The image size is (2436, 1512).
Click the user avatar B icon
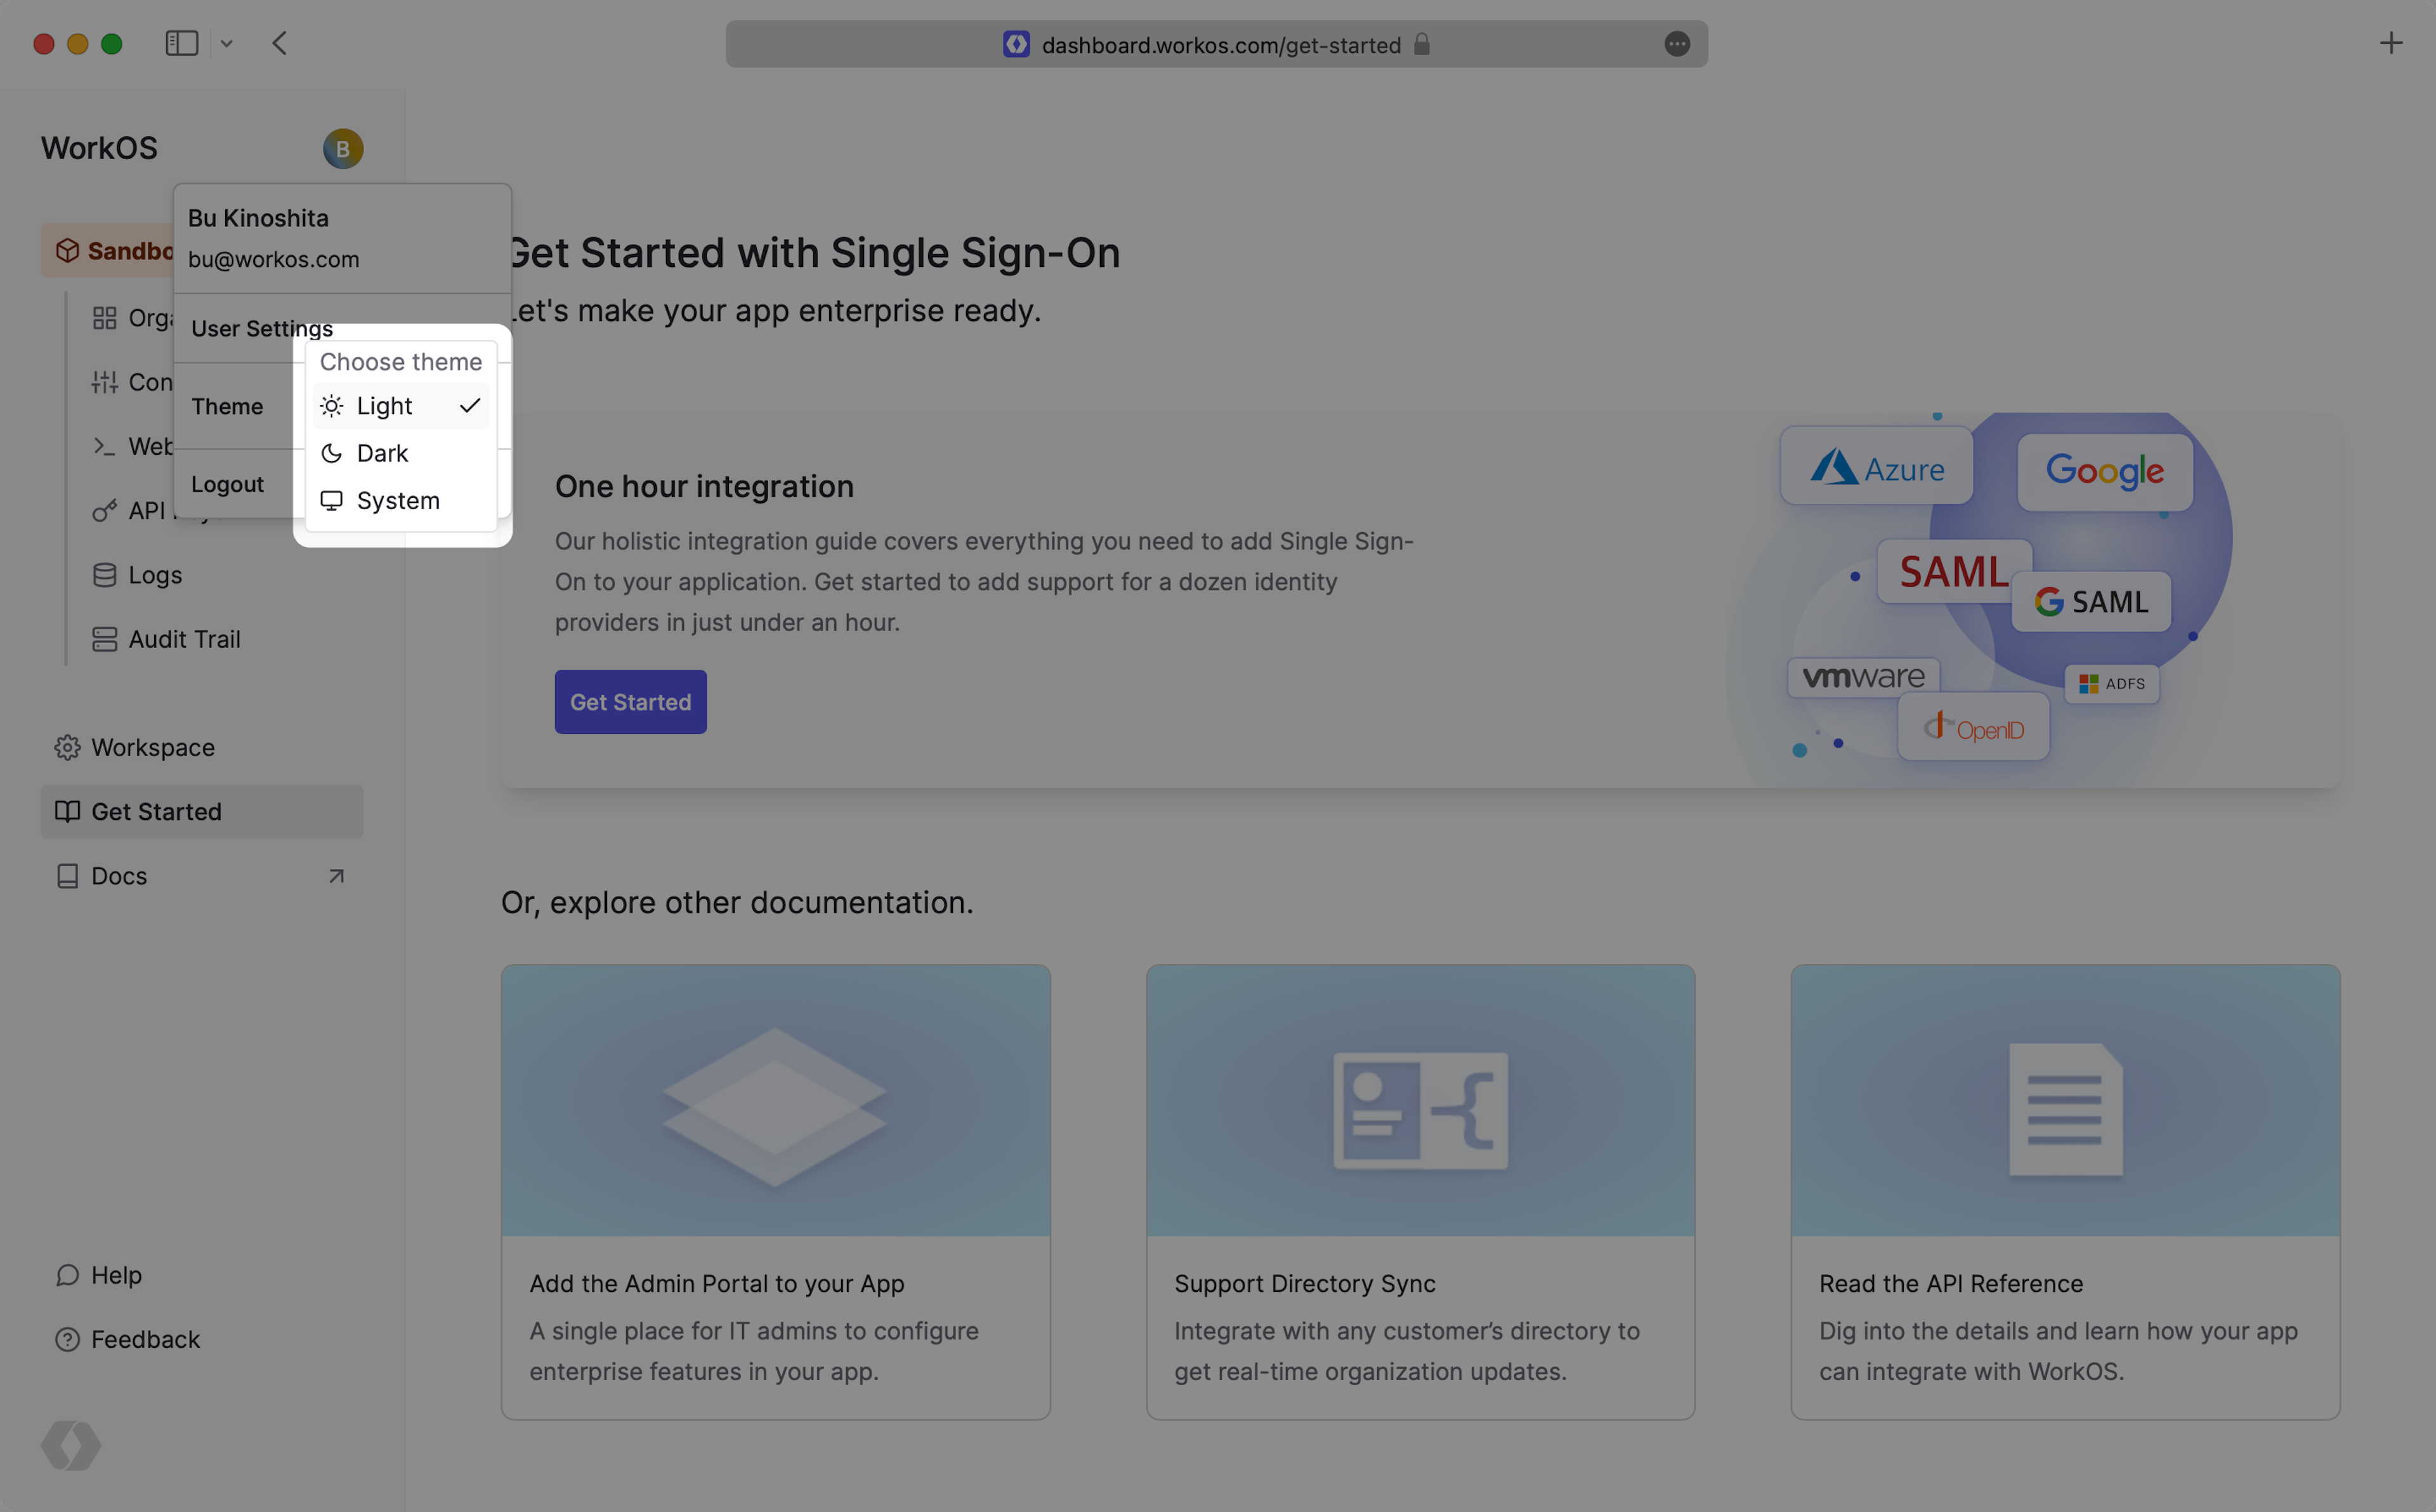tap(342, 149)
